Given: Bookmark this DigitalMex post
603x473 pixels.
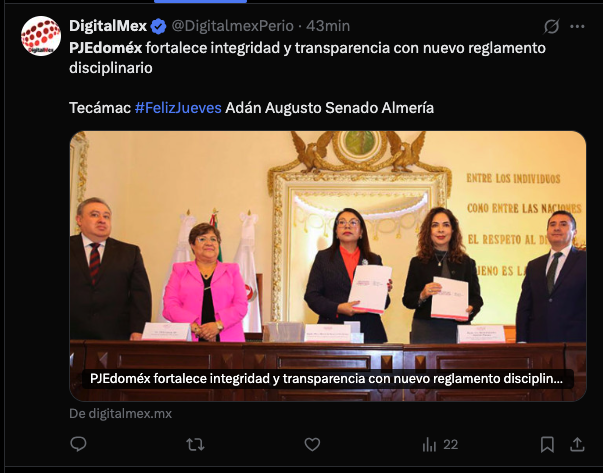Looking at the screenshot, I should pos(547,445).
